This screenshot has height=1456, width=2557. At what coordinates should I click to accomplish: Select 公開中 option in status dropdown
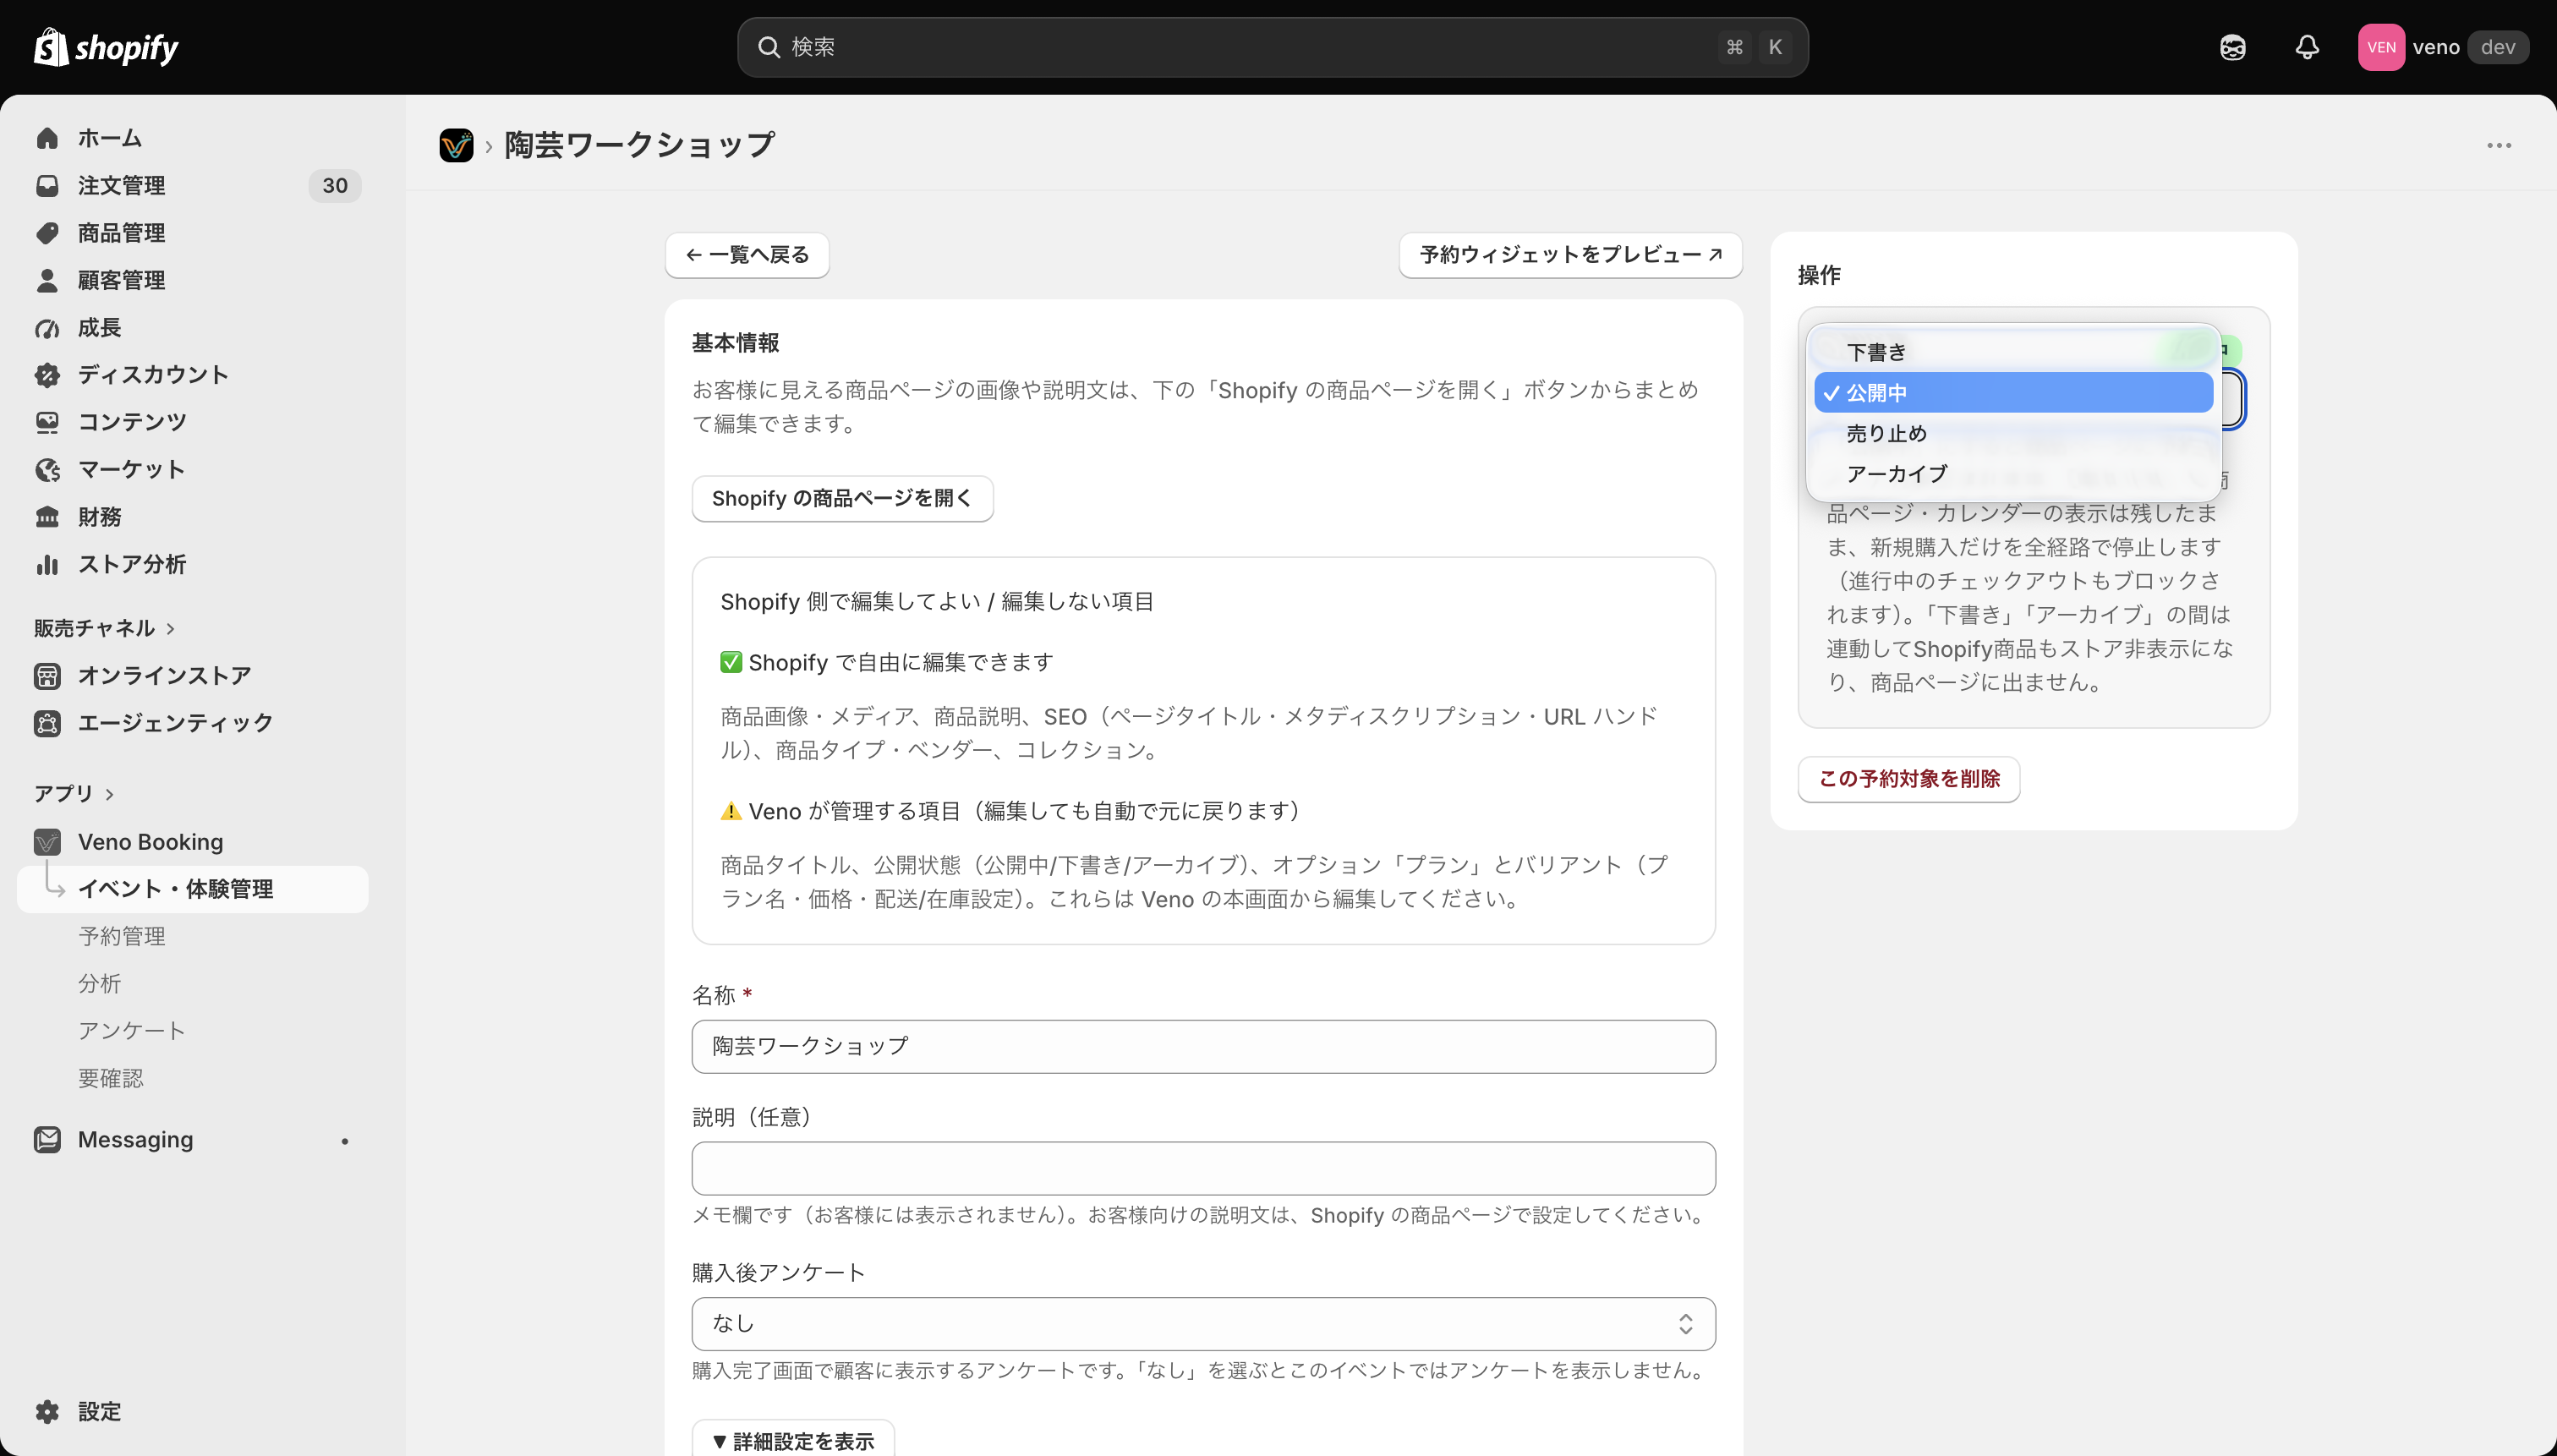tap(2013, 393)
